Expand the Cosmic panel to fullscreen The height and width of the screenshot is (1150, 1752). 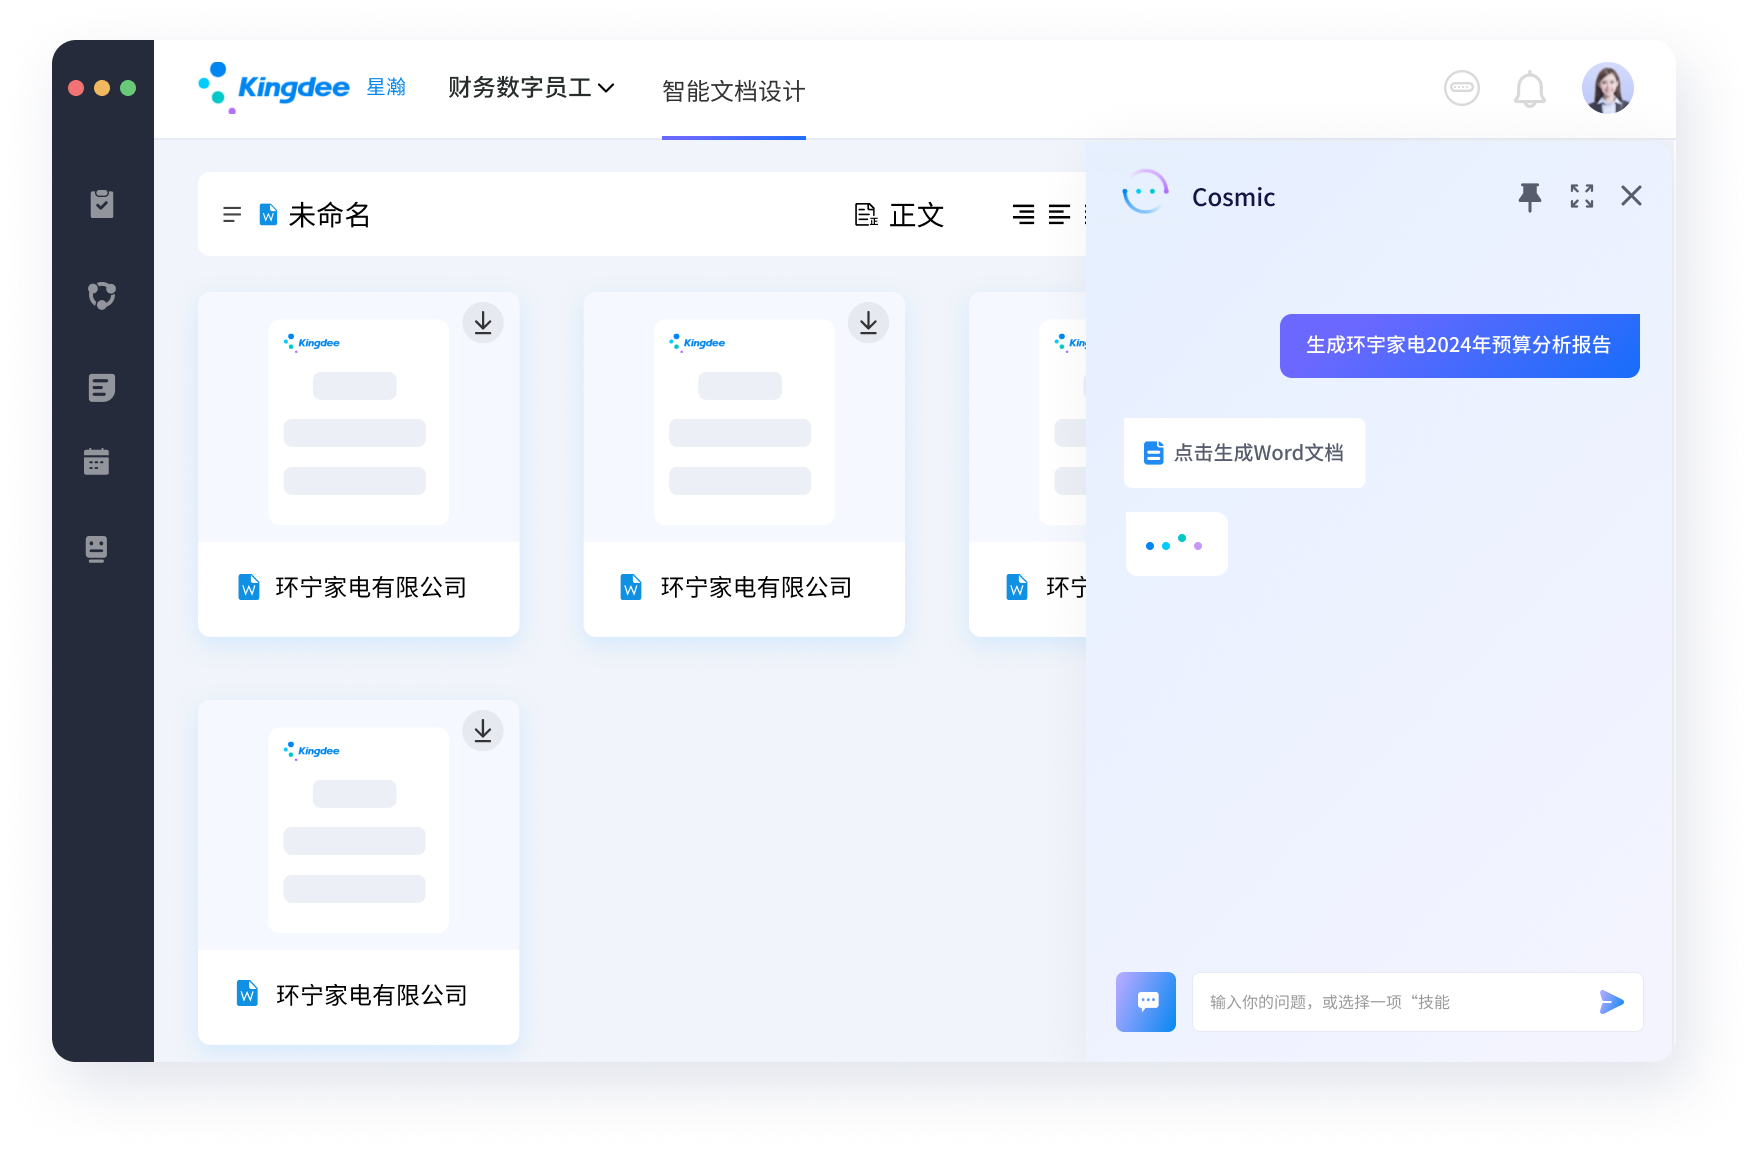click(x=1581, y=196)
